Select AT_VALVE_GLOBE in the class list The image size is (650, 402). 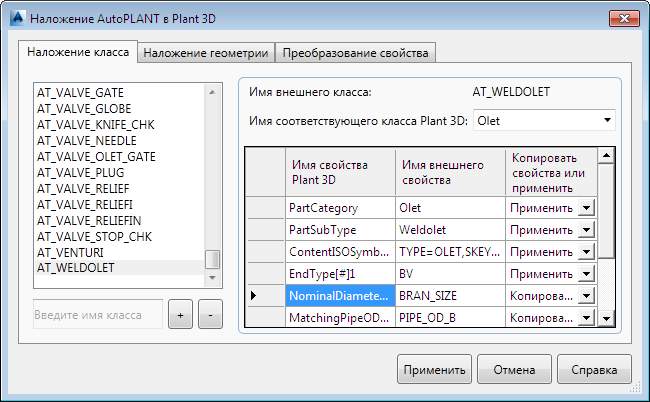coord(119,109)
